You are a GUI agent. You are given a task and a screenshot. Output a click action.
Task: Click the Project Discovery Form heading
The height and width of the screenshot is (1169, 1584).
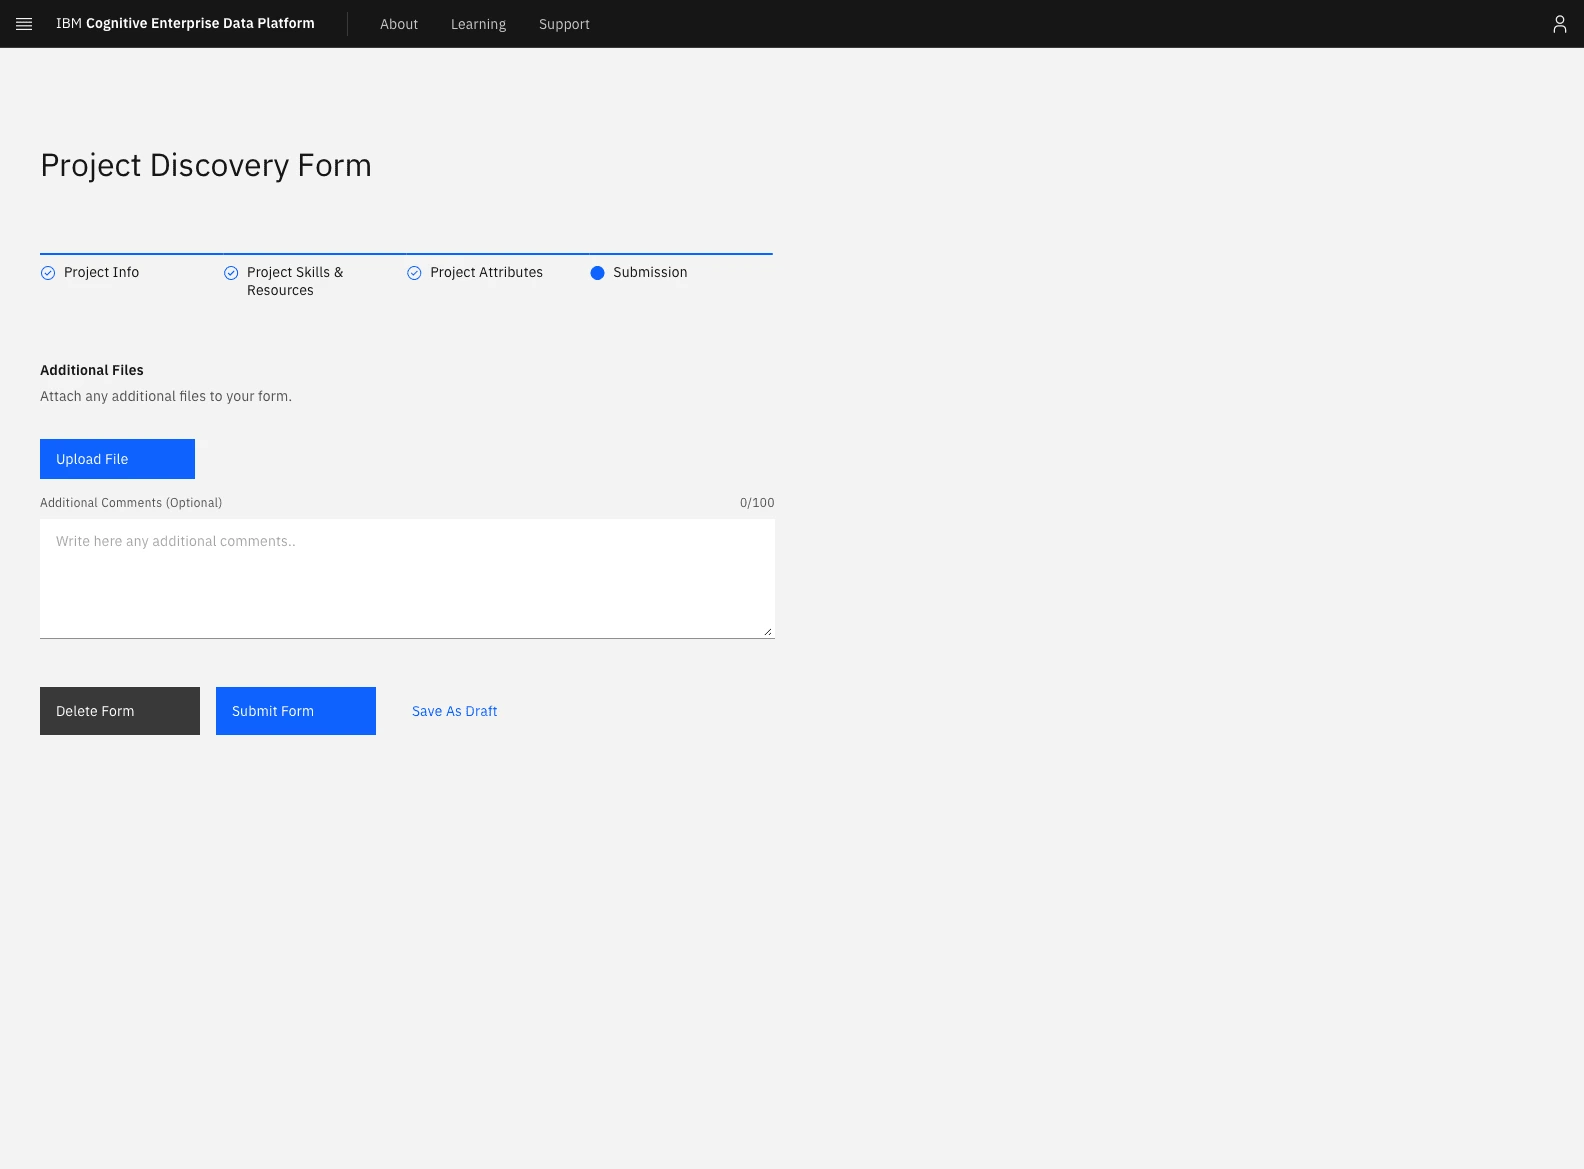click(206, 165)
